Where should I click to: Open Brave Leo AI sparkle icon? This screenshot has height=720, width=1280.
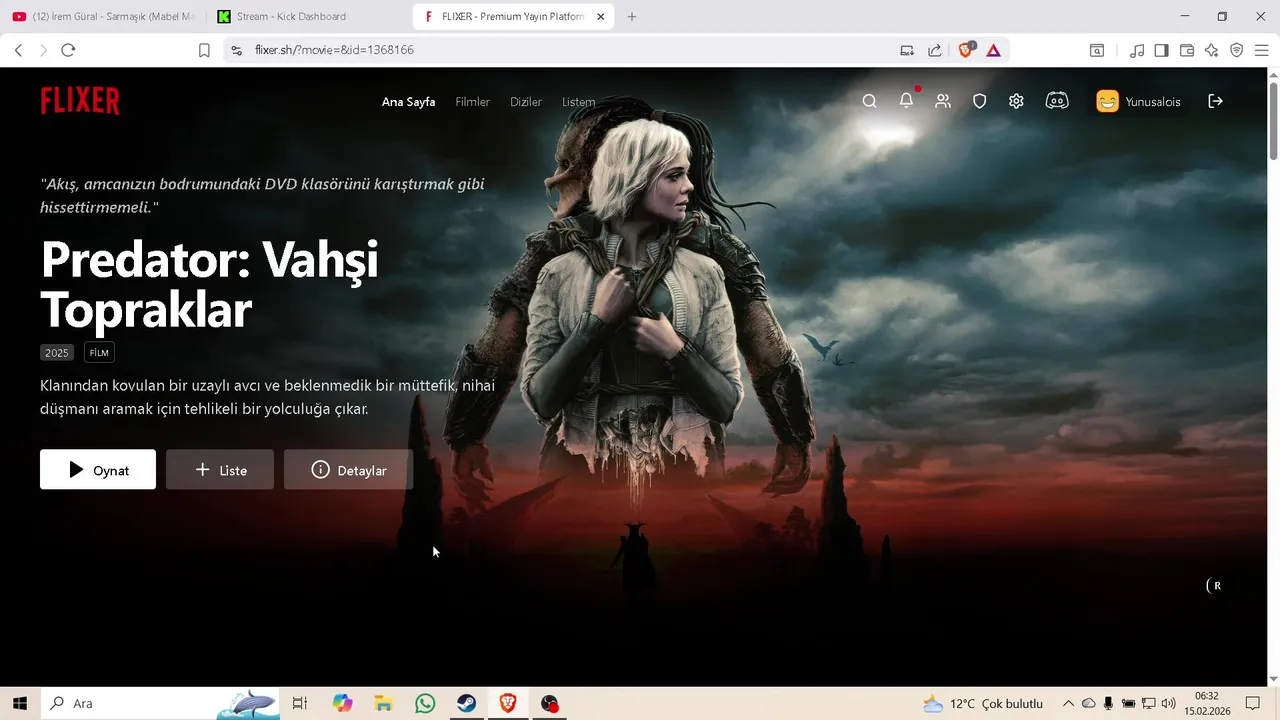[x=1211, y=50]
